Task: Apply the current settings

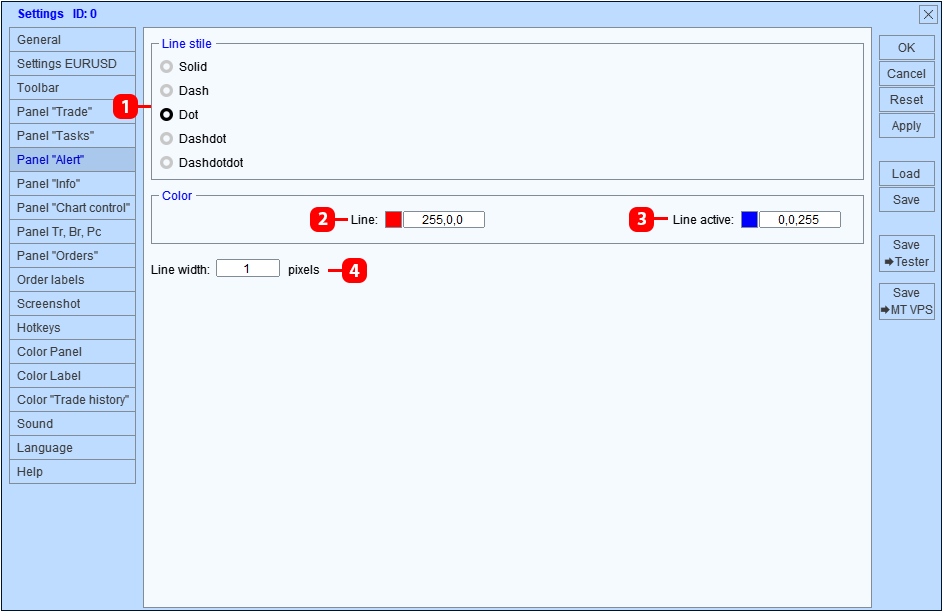Action: click(x=906, y=126)
